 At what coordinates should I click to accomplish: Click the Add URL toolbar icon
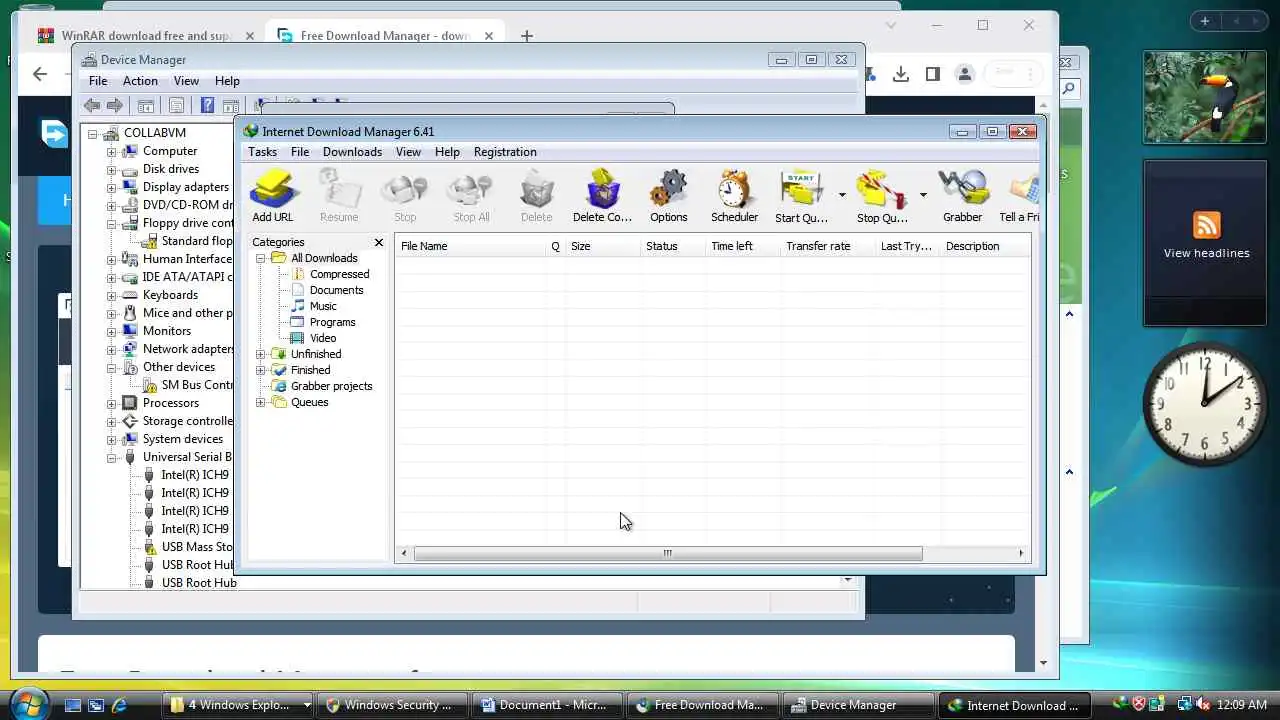[272, 196]
